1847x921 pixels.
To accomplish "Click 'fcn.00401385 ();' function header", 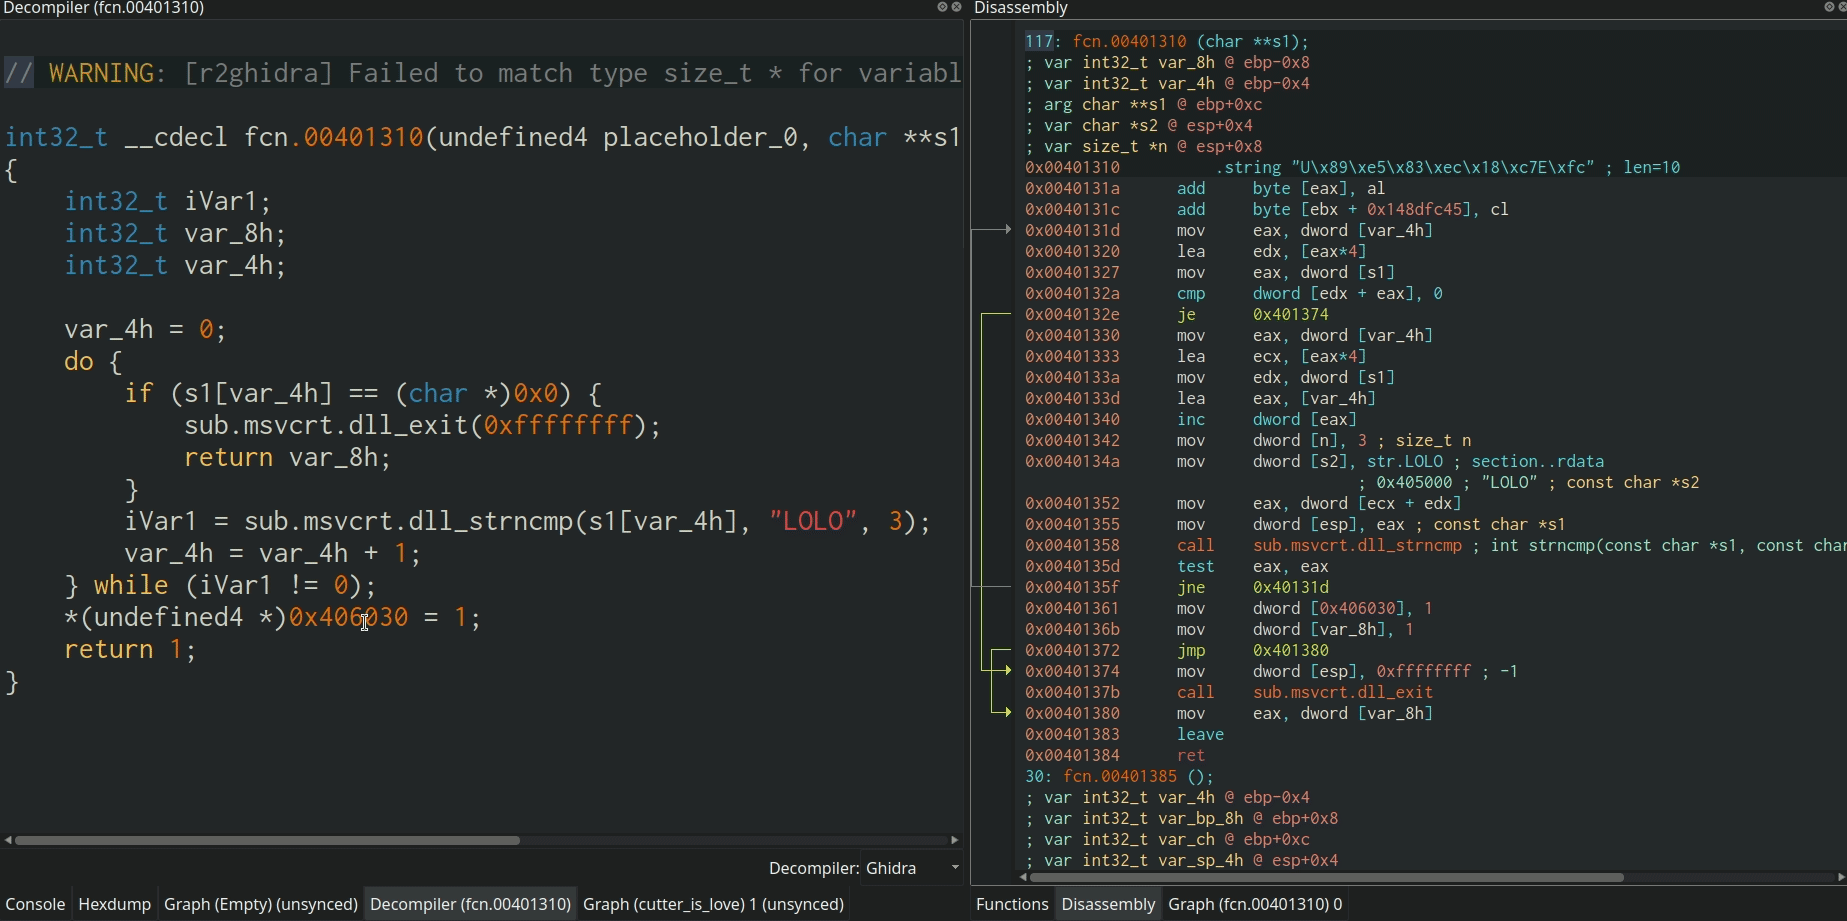I will click(x=1138, y=776).
